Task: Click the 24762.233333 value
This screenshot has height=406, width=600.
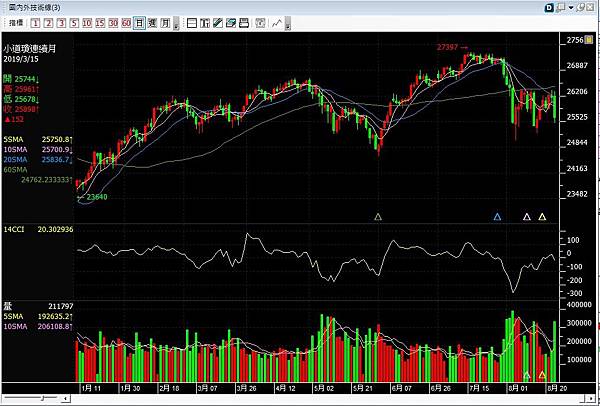Action: [47, 179]
